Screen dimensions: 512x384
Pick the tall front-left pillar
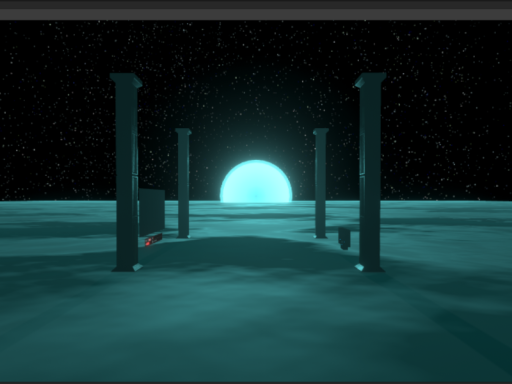[x=126, y=172]
